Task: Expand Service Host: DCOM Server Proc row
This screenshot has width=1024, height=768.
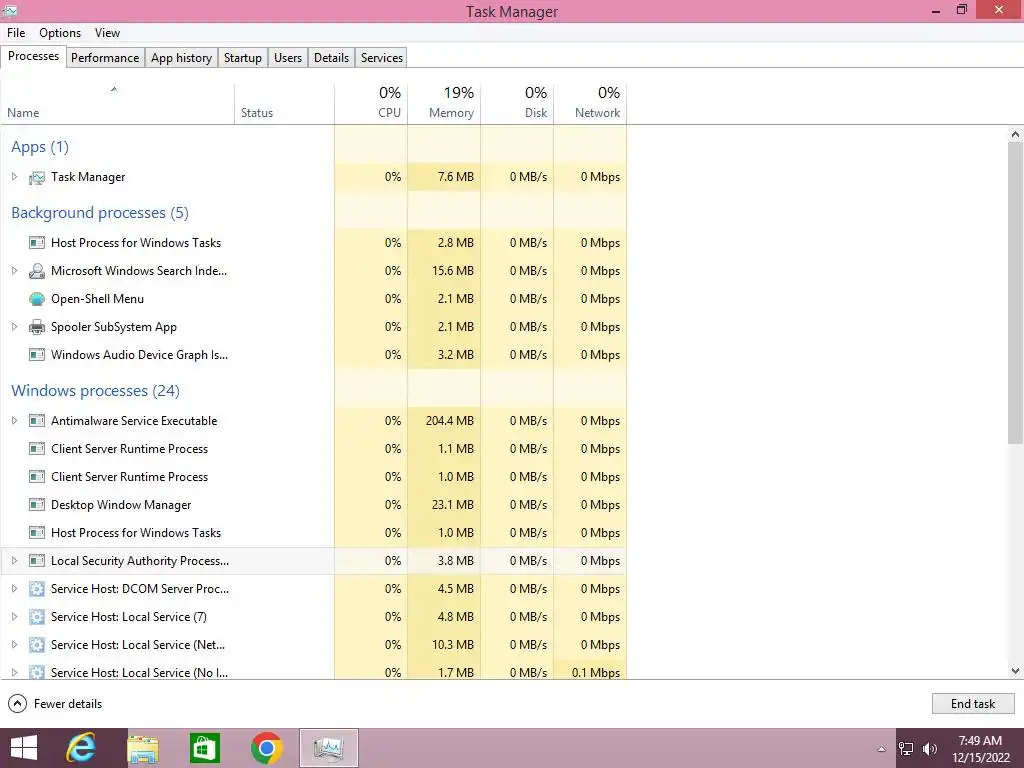Action: click(x=14, y=588)
